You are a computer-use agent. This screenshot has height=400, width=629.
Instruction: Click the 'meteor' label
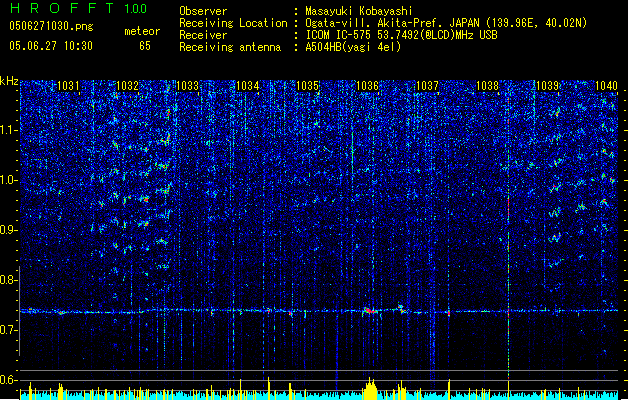click(x=142, y=31)
